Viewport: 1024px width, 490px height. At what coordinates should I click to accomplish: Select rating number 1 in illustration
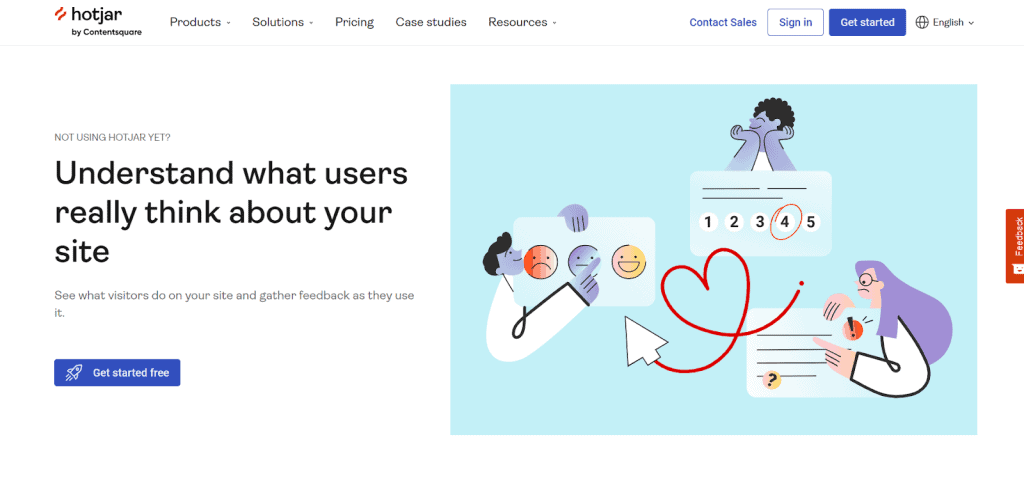click(708, 222)
